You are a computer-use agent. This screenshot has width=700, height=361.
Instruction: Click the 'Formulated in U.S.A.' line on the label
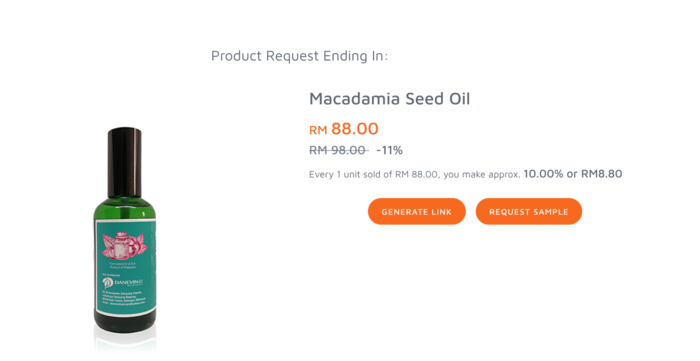point(120,265)
